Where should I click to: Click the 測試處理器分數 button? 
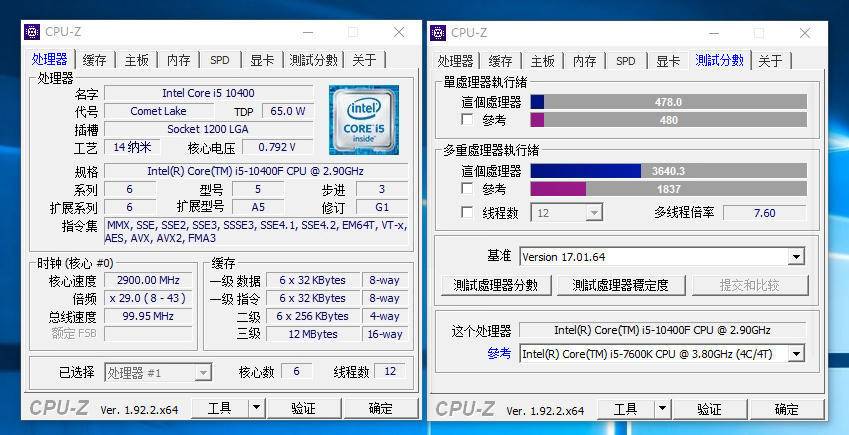[x=496, y=285]
